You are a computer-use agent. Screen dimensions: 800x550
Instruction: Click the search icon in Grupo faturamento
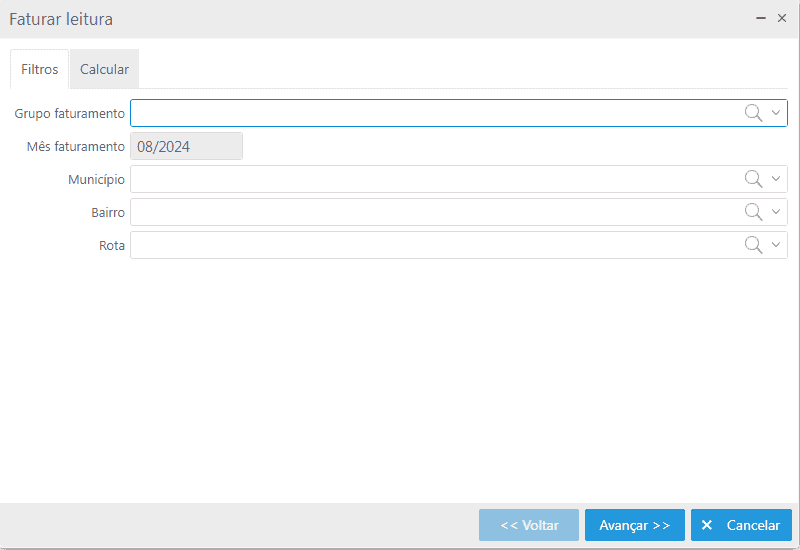click(753, 113)
